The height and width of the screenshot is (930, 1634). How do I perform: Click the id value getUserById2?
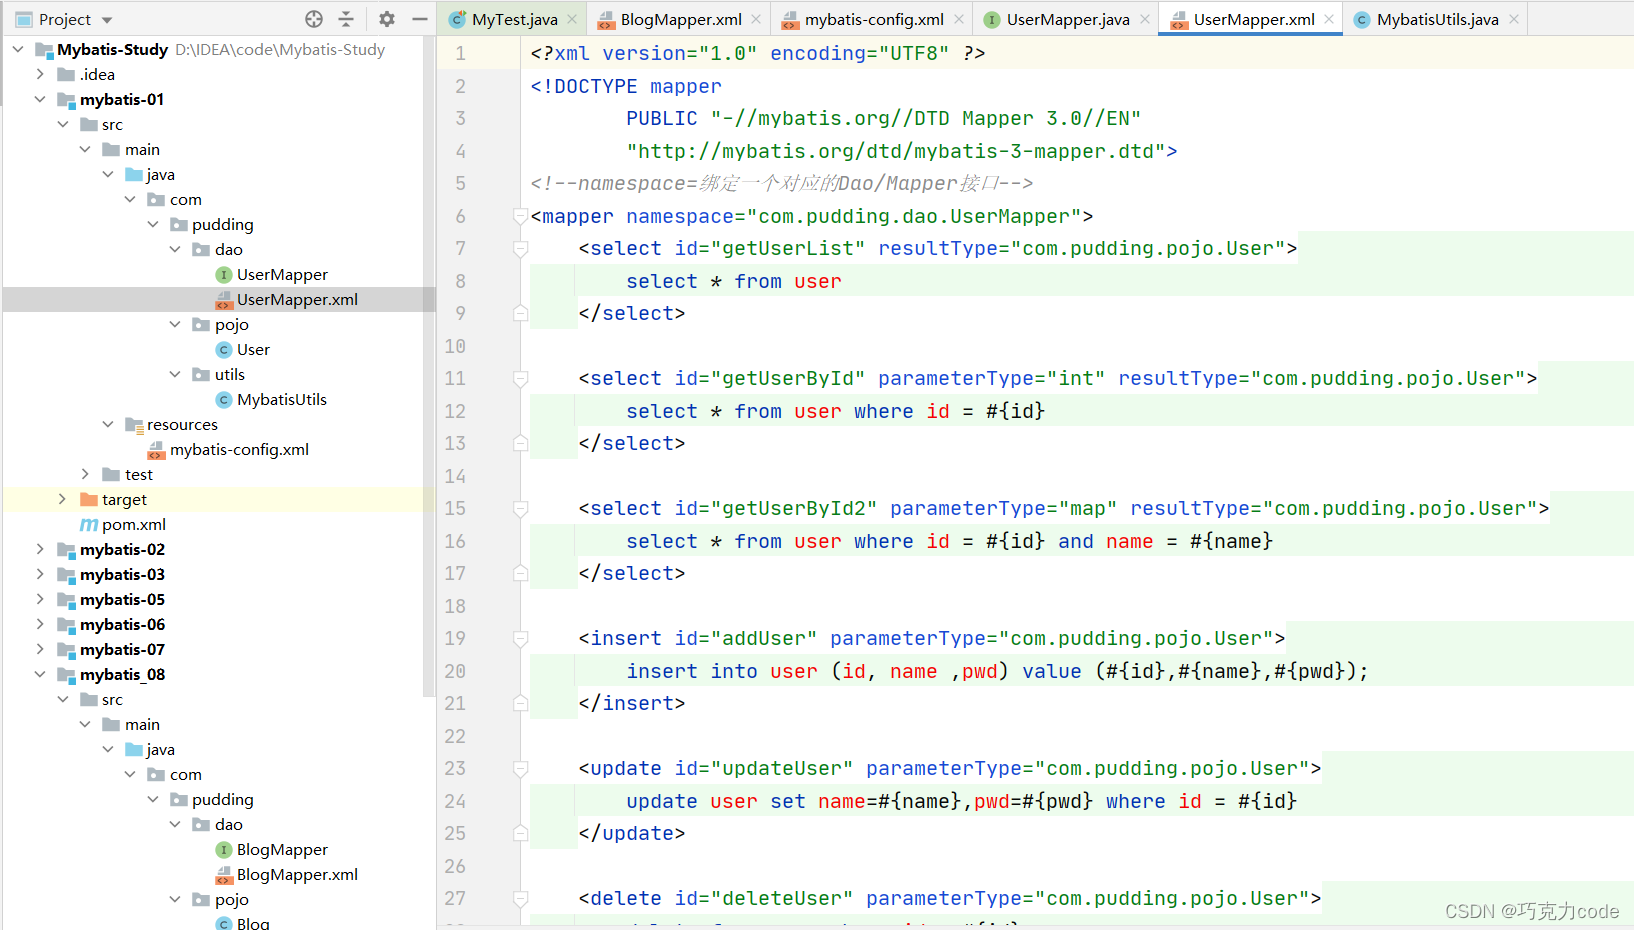794,508
